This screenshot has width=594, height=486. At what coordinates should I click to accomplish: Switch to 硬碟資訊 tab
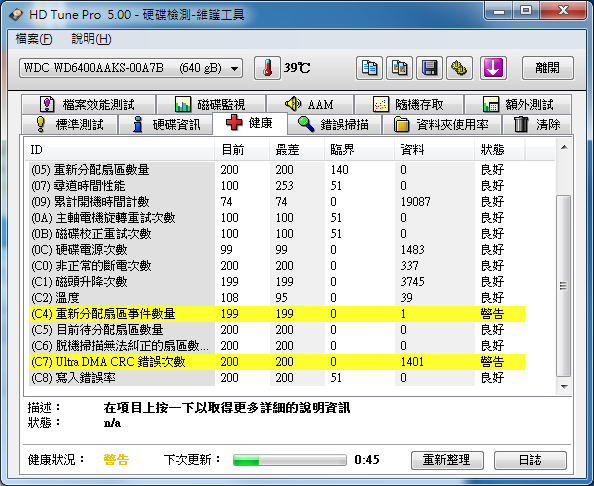coord(166,124)
